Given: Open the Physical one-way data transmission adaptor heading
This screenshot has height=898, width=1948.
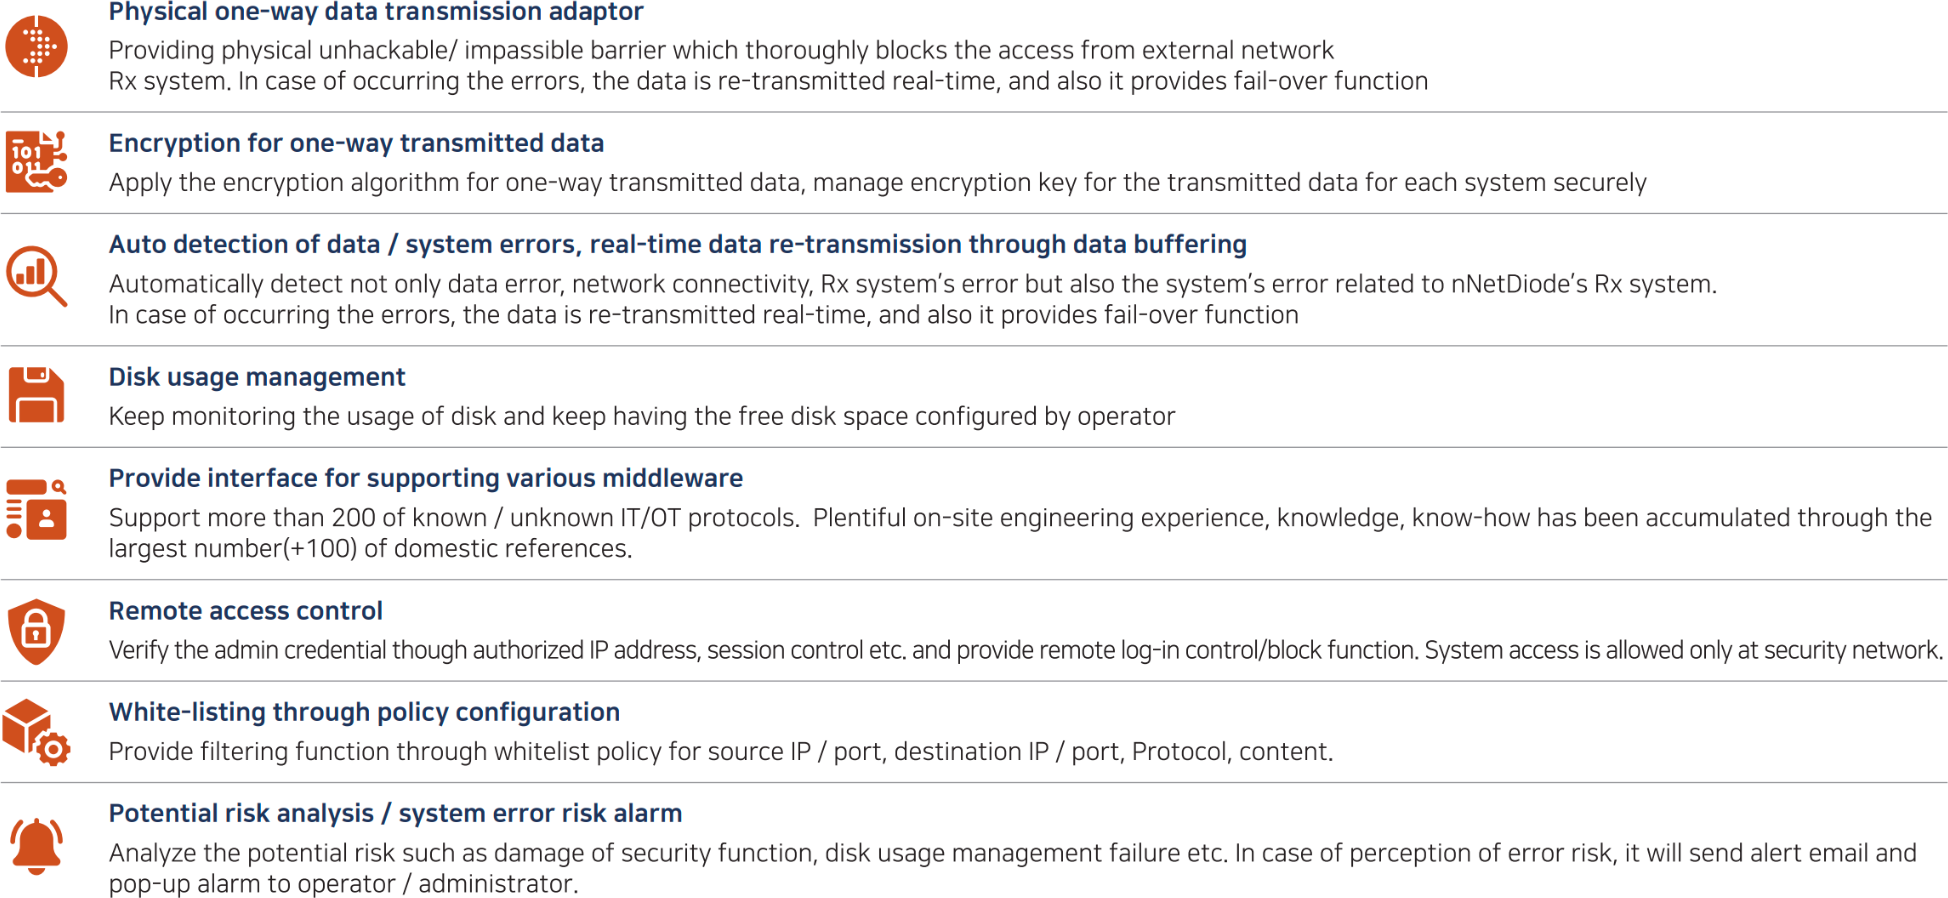Looking at the screenshot, I should click(376, 12).
